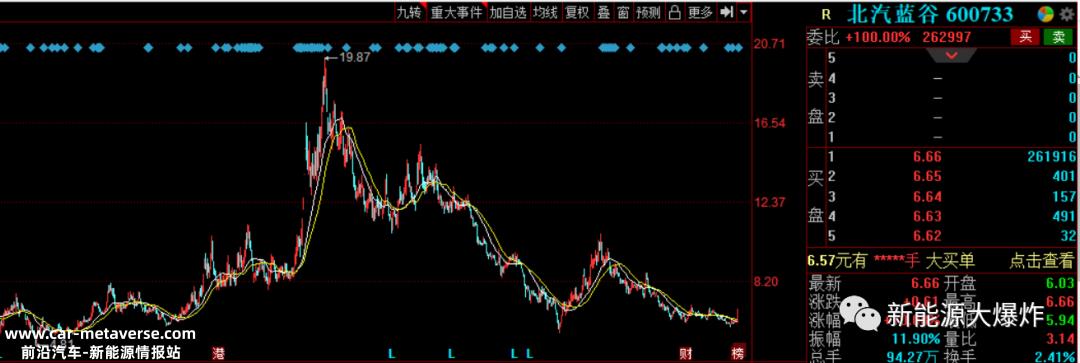Toggle the 叠 overlay option
The image size is (1080, 363).
coord(603,12)
